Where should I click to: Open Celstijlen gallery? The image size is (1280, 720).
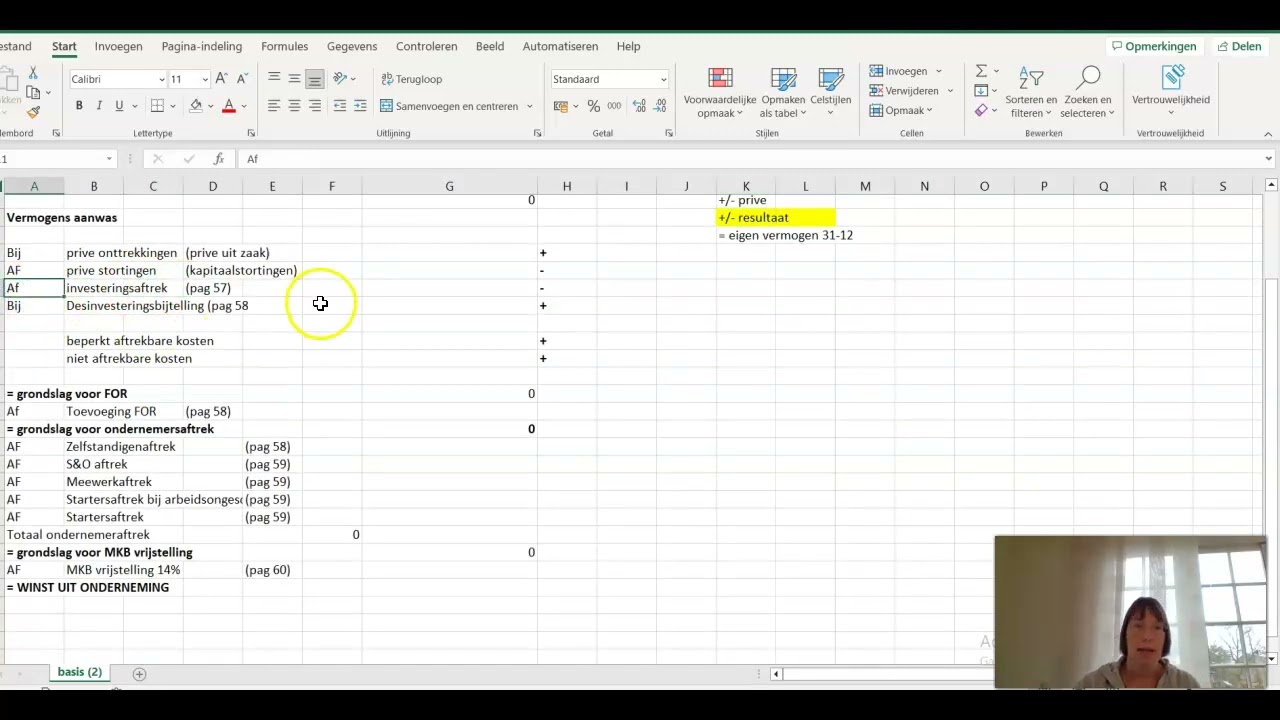(831, 93)
